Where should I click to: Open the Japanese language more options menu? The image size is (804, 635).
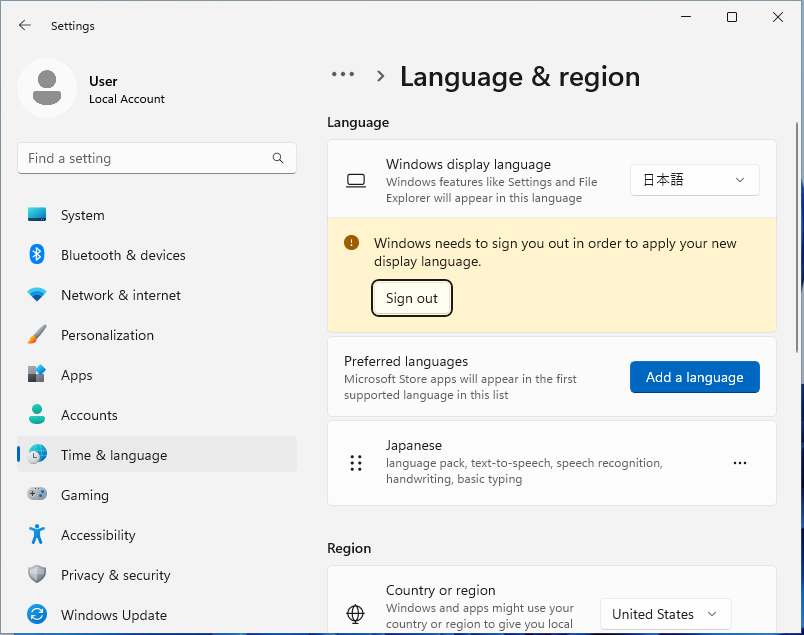(x=740, y=463)
